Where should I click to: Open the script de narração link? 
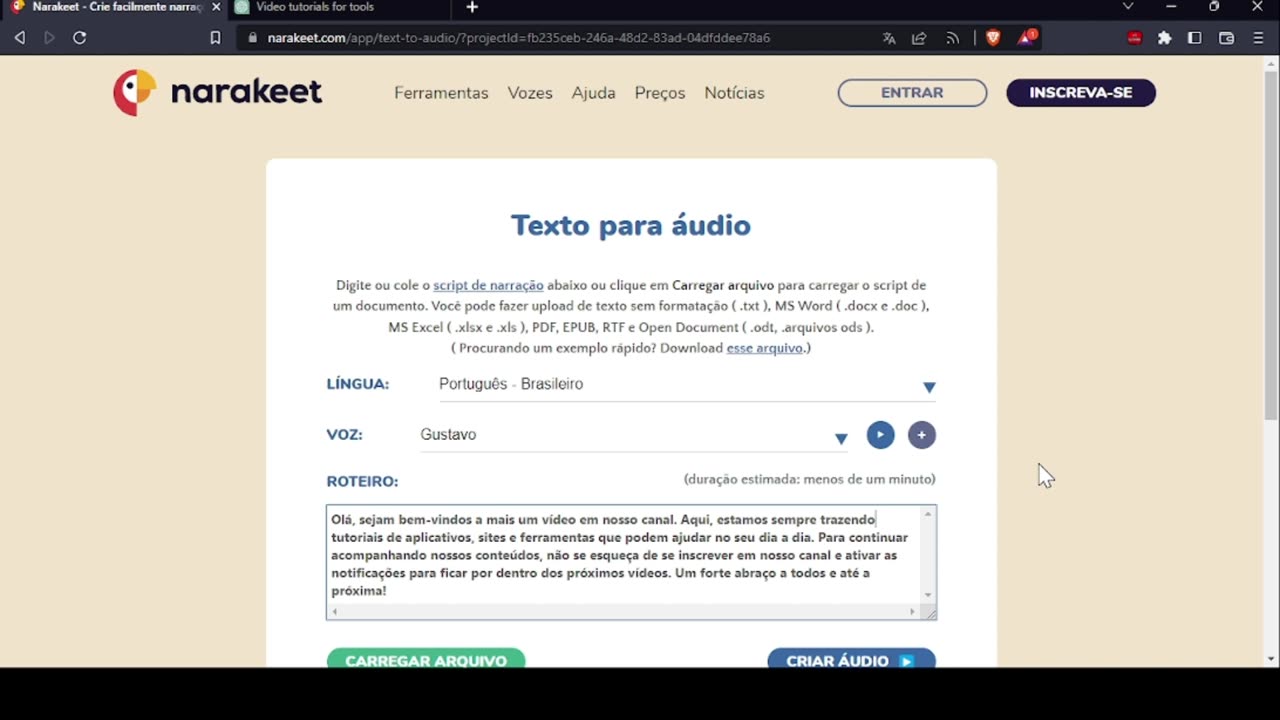(488, 285)
